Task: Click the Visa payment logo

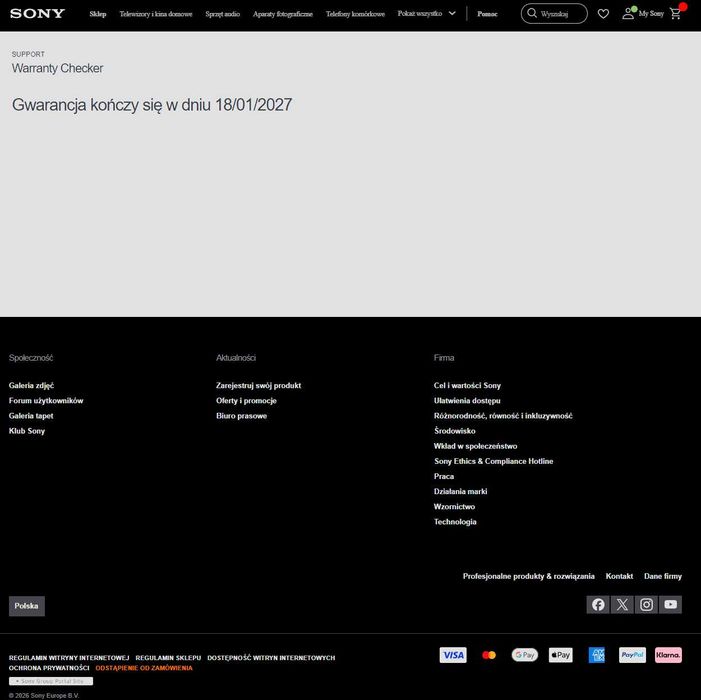Action: click(453, 655)
